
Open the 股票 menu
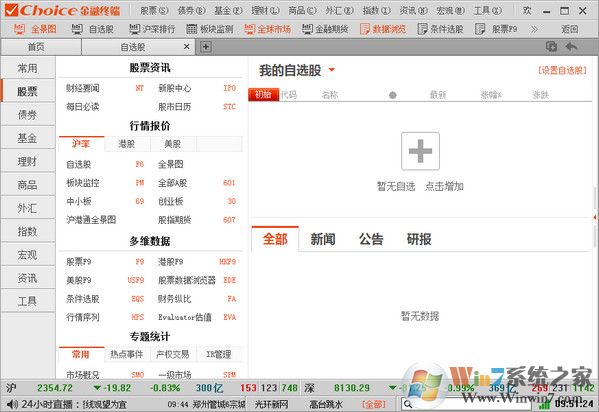click(x=154, y=10)
